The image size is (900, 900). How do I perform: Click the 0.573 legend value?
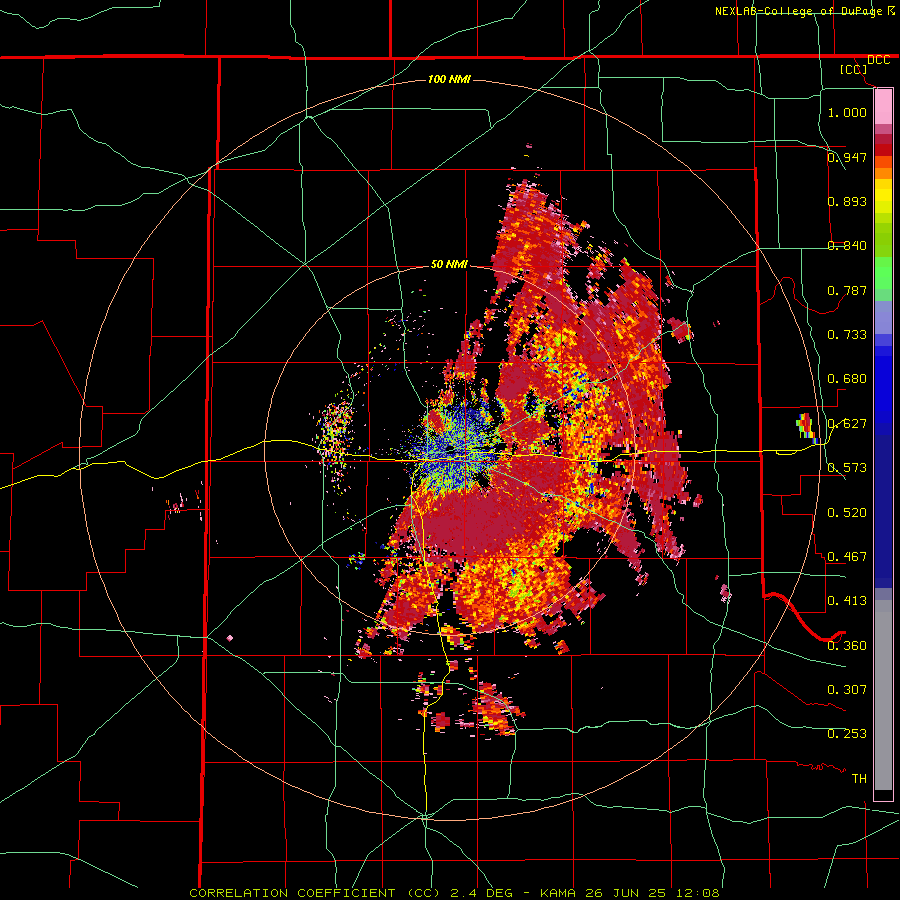(847, 468)
